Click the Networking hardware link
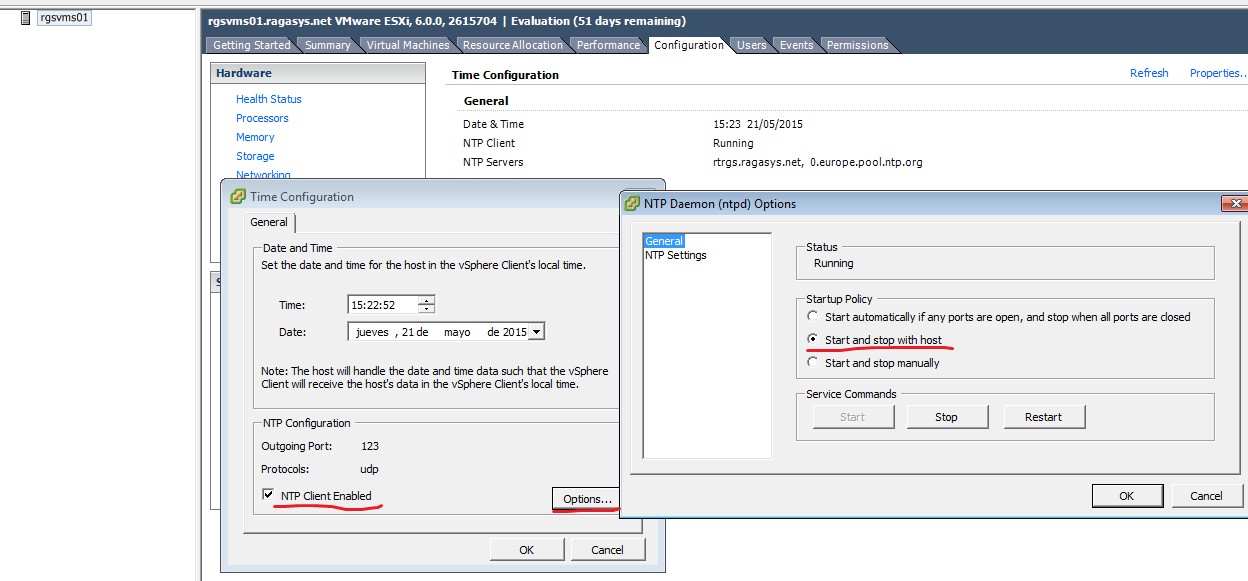This screenshot has width=1248, height=581. point(263,175)
